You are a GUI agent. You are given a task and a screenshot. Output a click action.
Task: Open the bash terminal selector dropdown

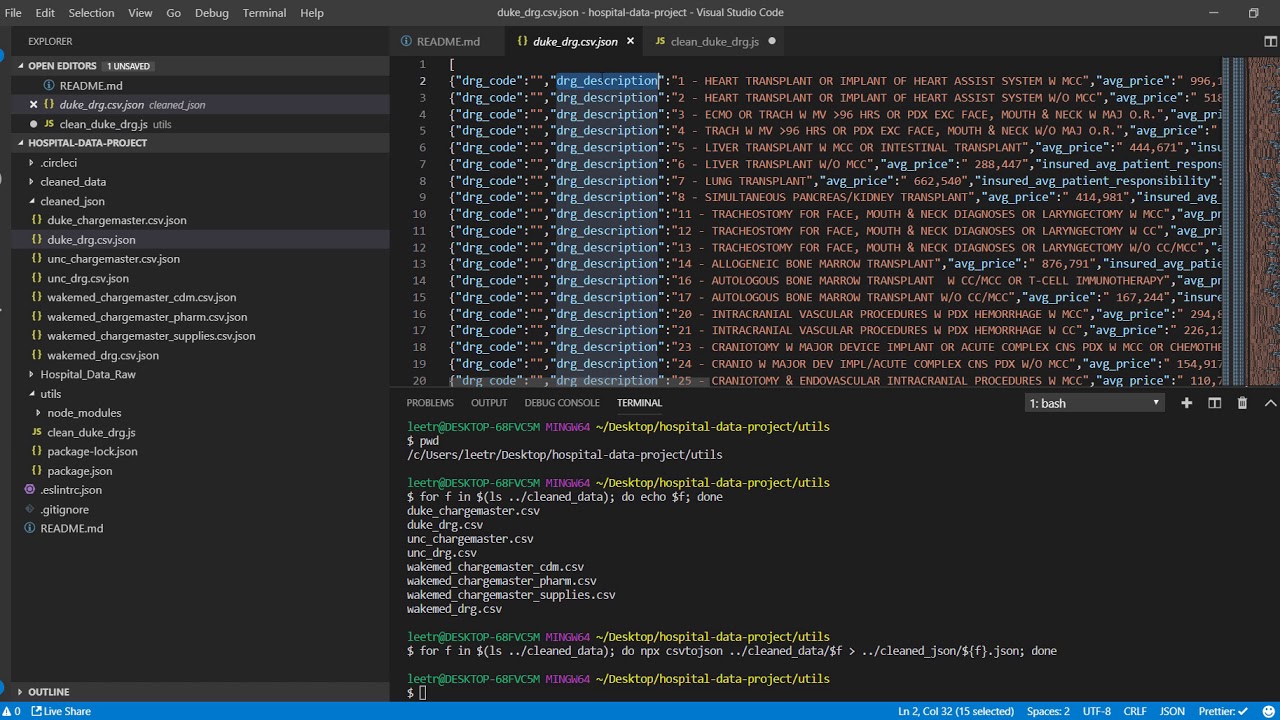(x=1095, y=403)
